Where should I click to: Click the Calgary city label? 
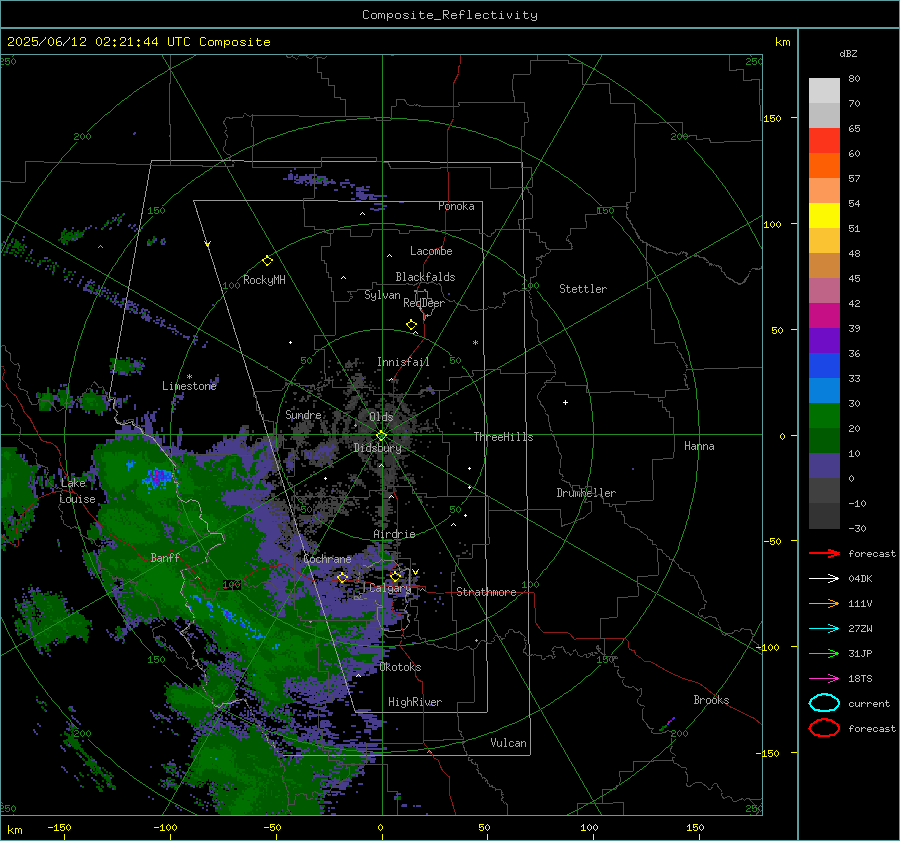pos(390,588)
